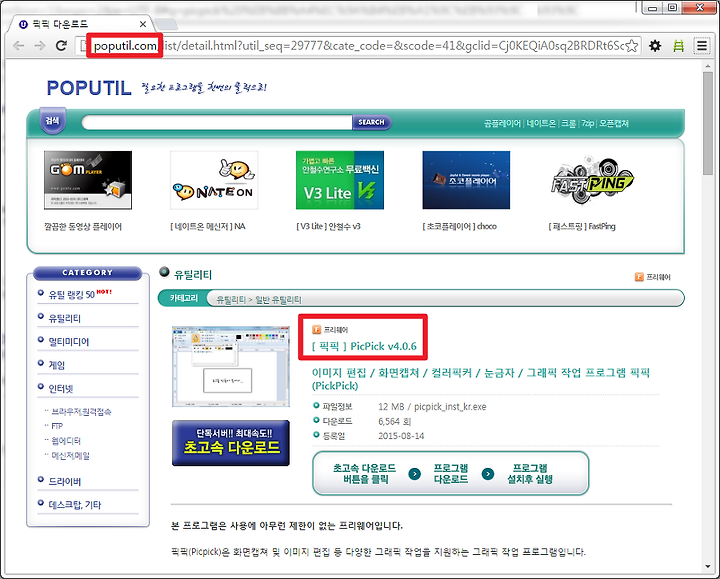Click the 6,564 회 download count
Viewport: 720px width, 579px height.
[395, 421]
